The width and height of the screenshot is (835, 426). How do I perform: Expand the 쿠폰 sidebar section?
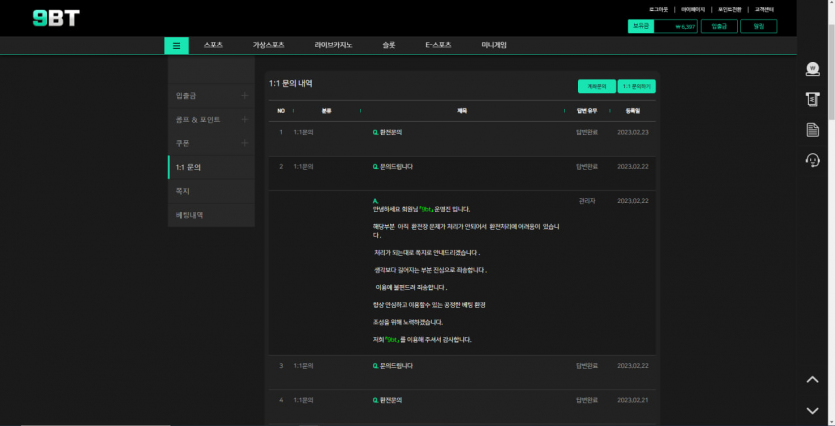click(x=244, y=143)
